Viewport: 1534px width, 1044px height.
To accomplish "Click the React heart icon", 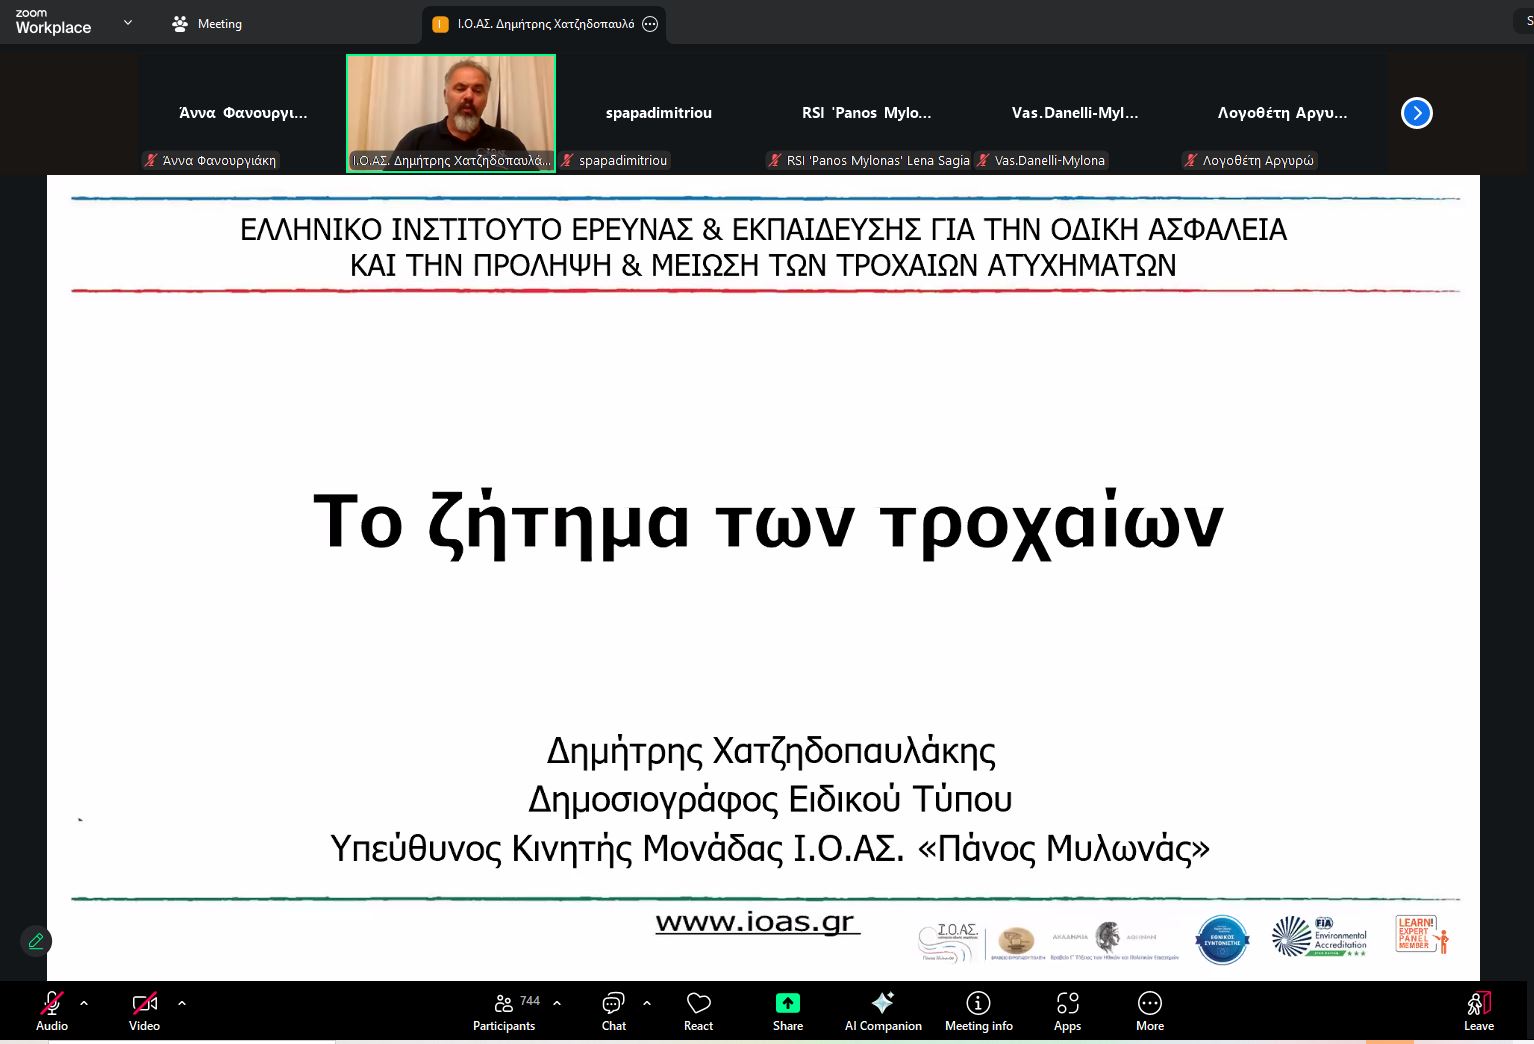I will point(698,1010).
